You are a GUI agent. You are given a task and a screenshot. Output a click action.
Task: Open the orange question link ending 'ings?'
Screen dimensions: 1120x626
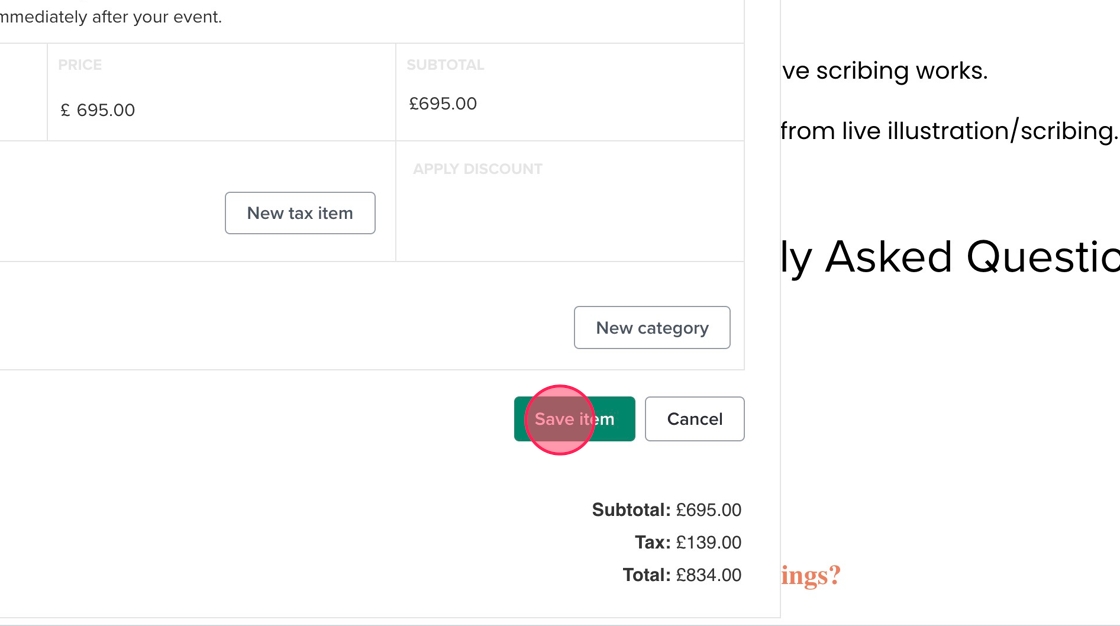[x=811, y=576]
